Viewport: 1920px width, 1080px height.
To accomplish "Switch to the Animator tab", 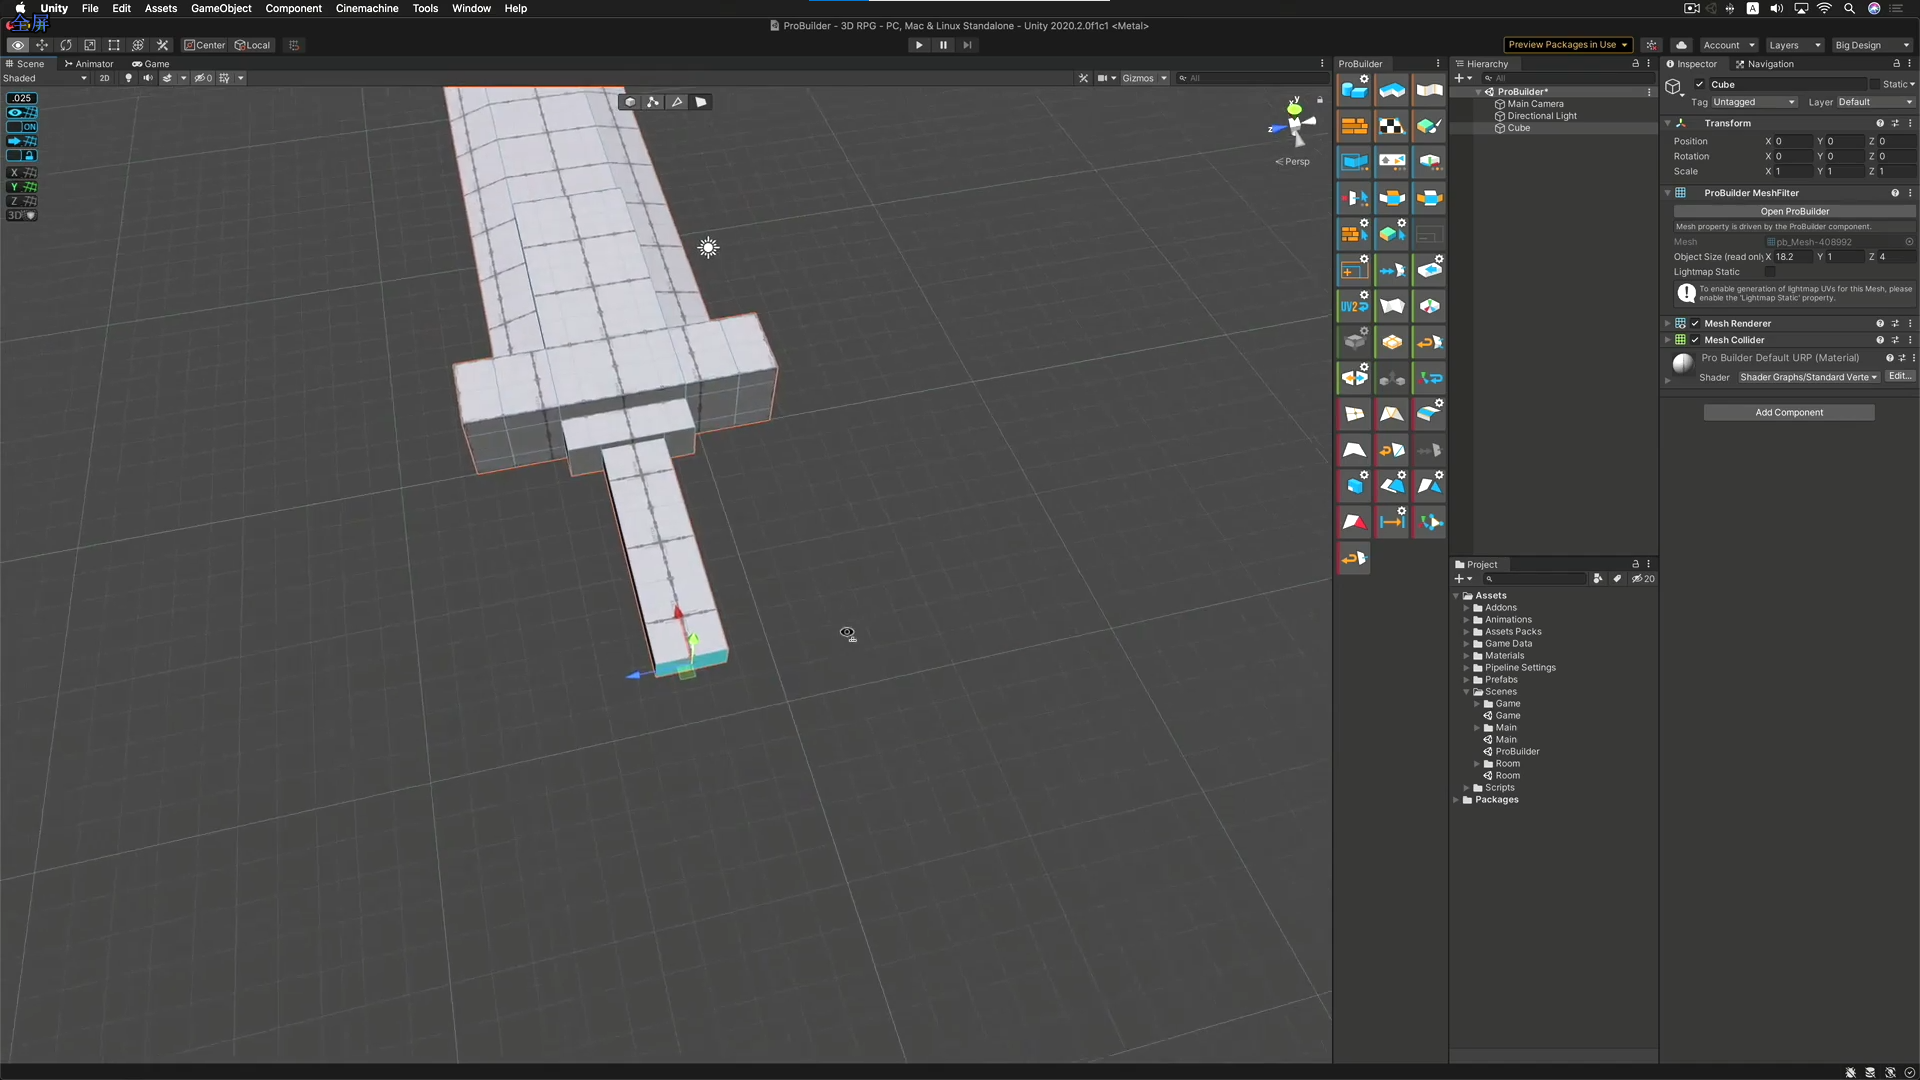I will click(x=89, y=64).
